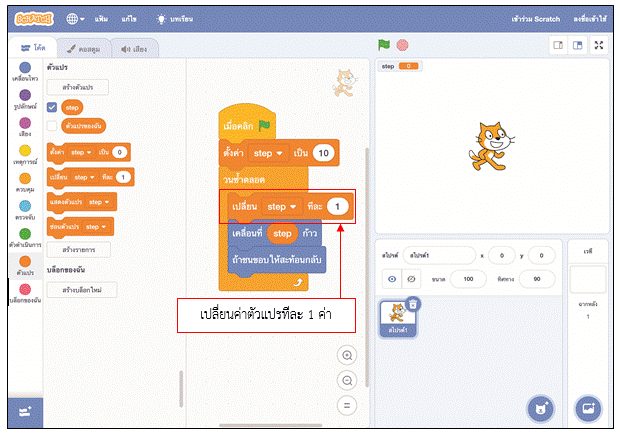Open the globe language dropdown

point(77,18)
